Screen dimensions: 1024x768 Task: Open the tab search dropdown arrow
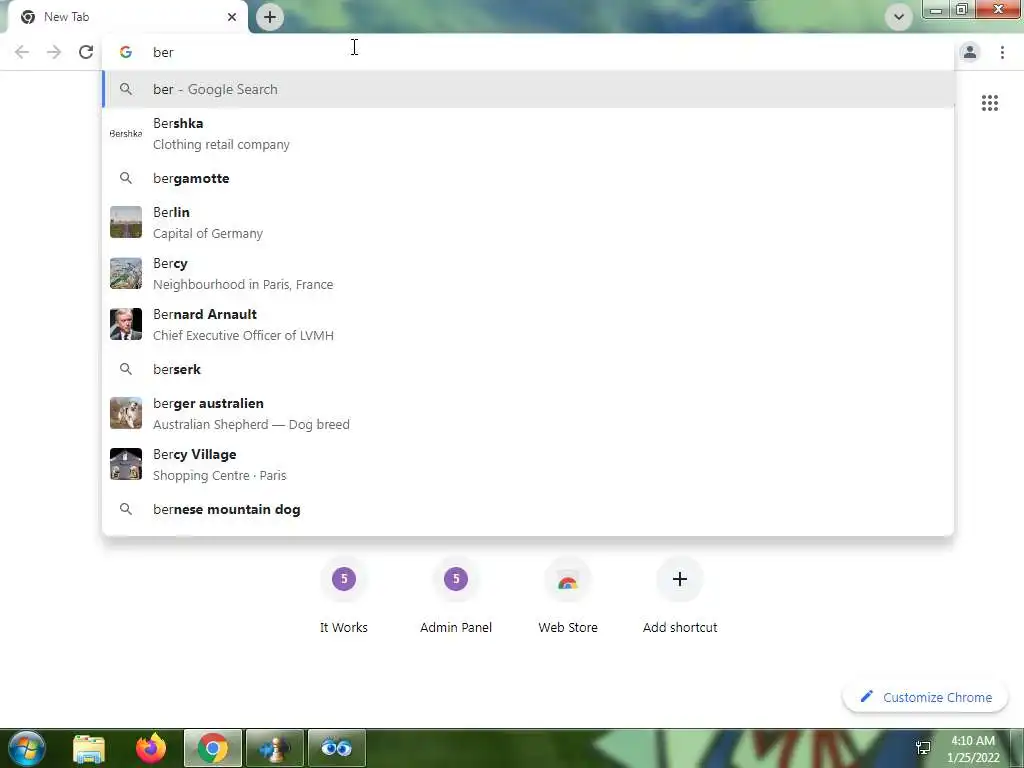click(899, 17)
